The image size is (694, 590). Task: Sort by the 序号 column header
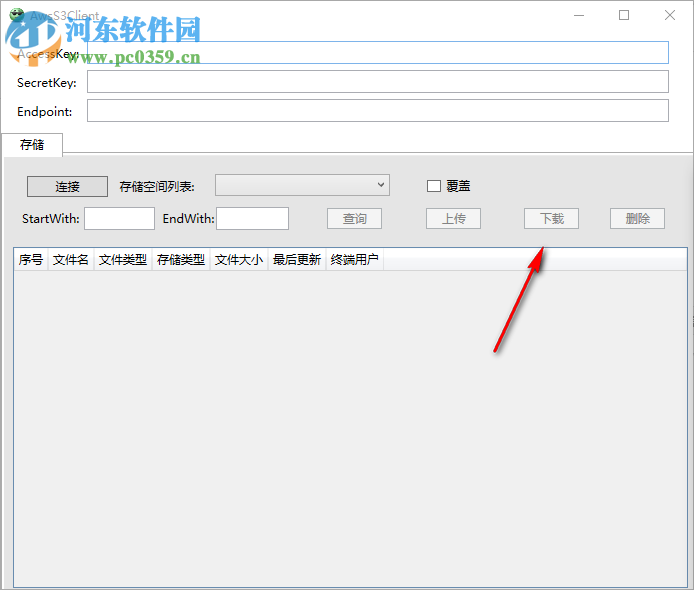click(x=31, y=259)
